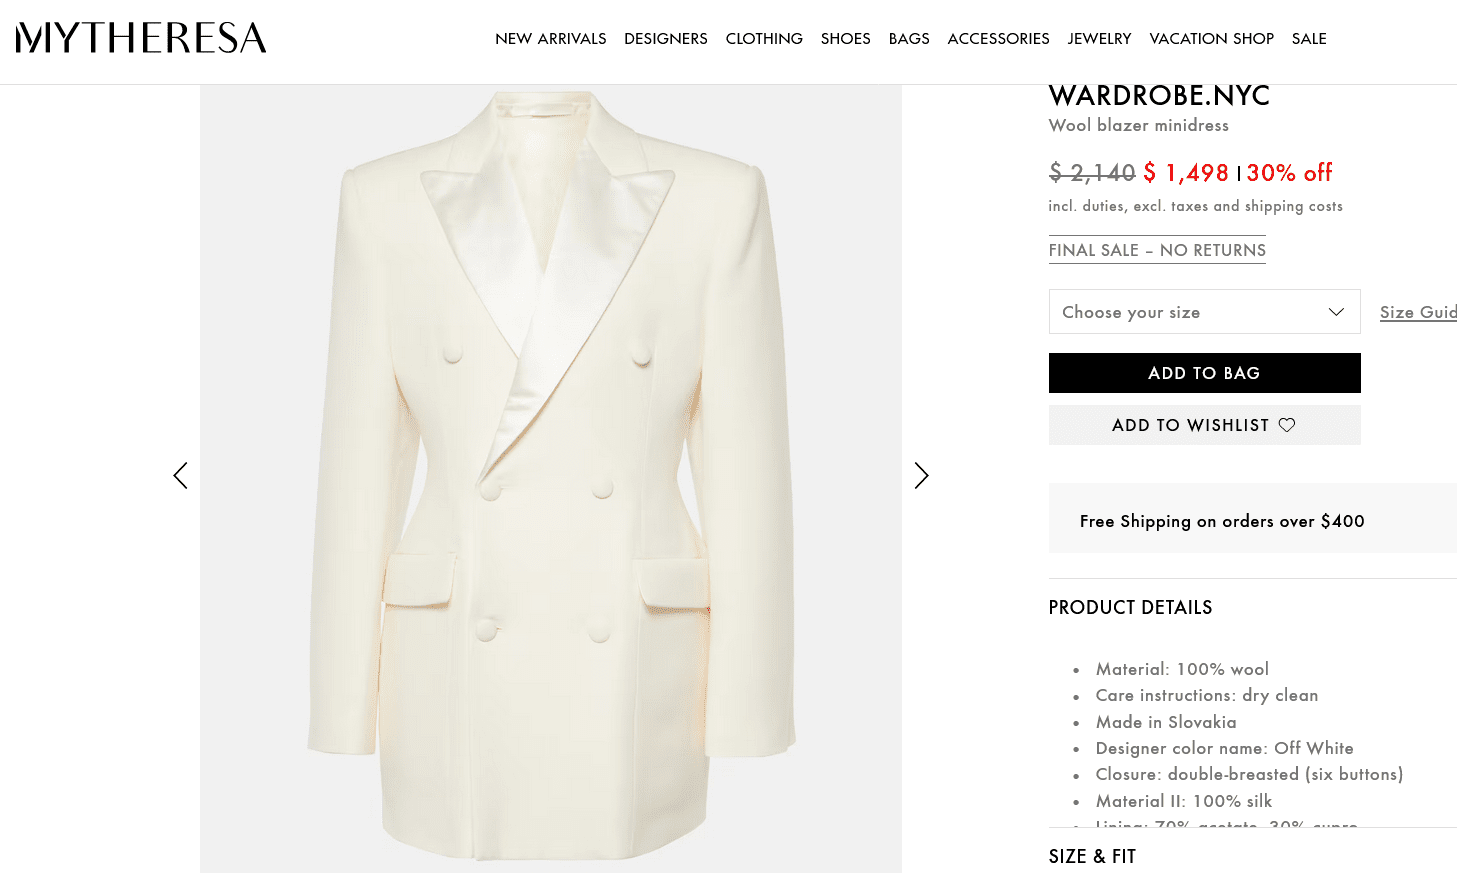Image resolution: width=1457 pixels, height=873 pixels.
Task: Open the Choose your size dropdown
Action: pos(1190,312)
